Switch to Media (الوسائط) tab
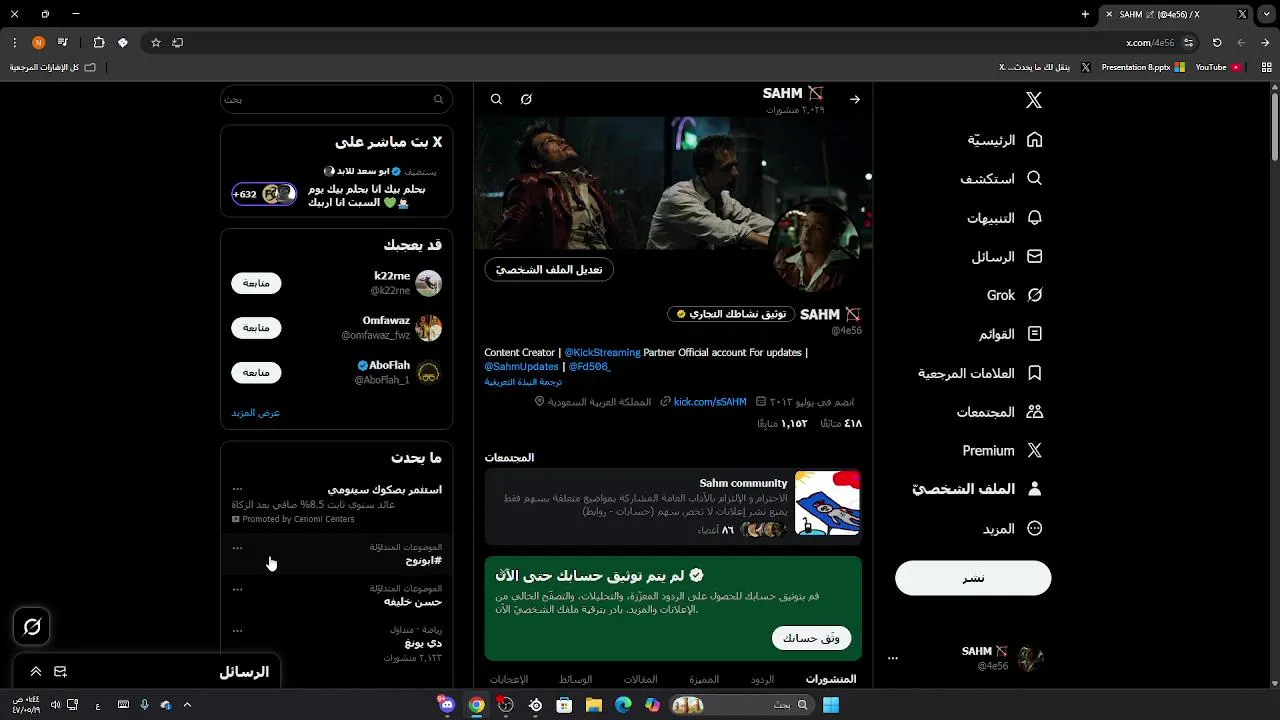 click(576, 679)
